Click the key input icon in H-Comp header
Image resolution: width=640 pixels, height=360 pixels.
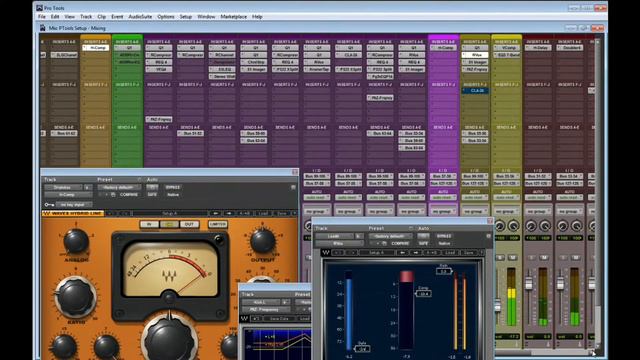tap(49, 204)
